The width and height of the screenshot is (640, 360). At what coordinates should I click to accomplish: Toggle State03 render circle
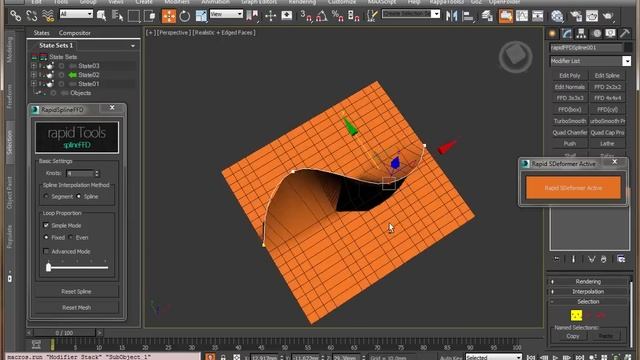(61, 66)
